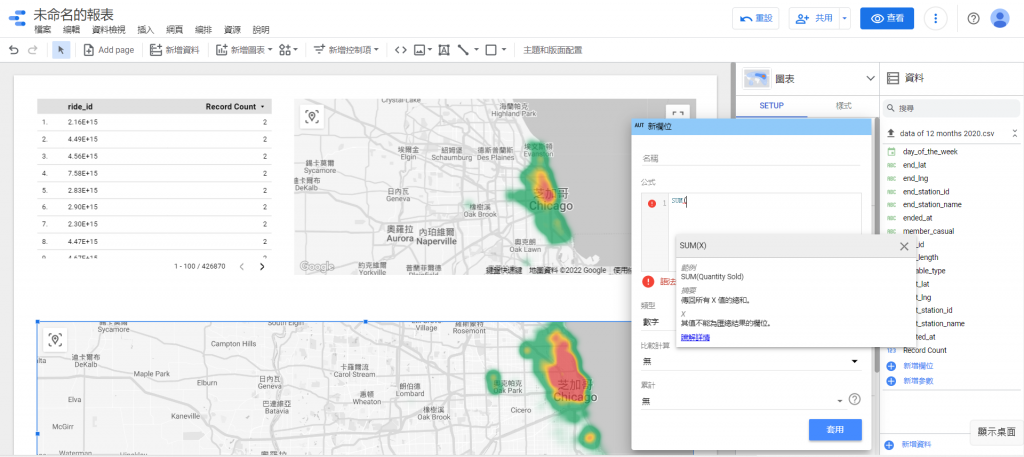
Task: Select the day_of_the_week field
Action: pos(929,151)
